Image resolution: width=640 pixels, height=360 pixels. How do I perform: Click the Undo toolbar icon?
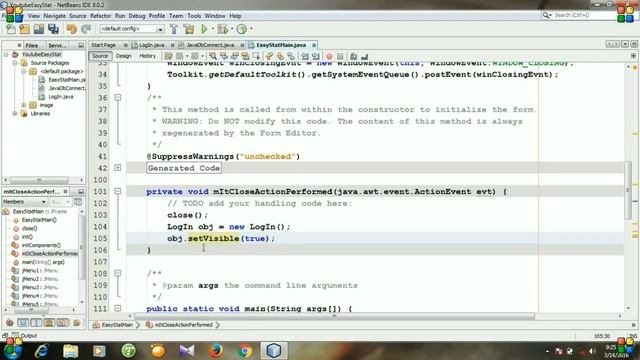tap(72, 29)
